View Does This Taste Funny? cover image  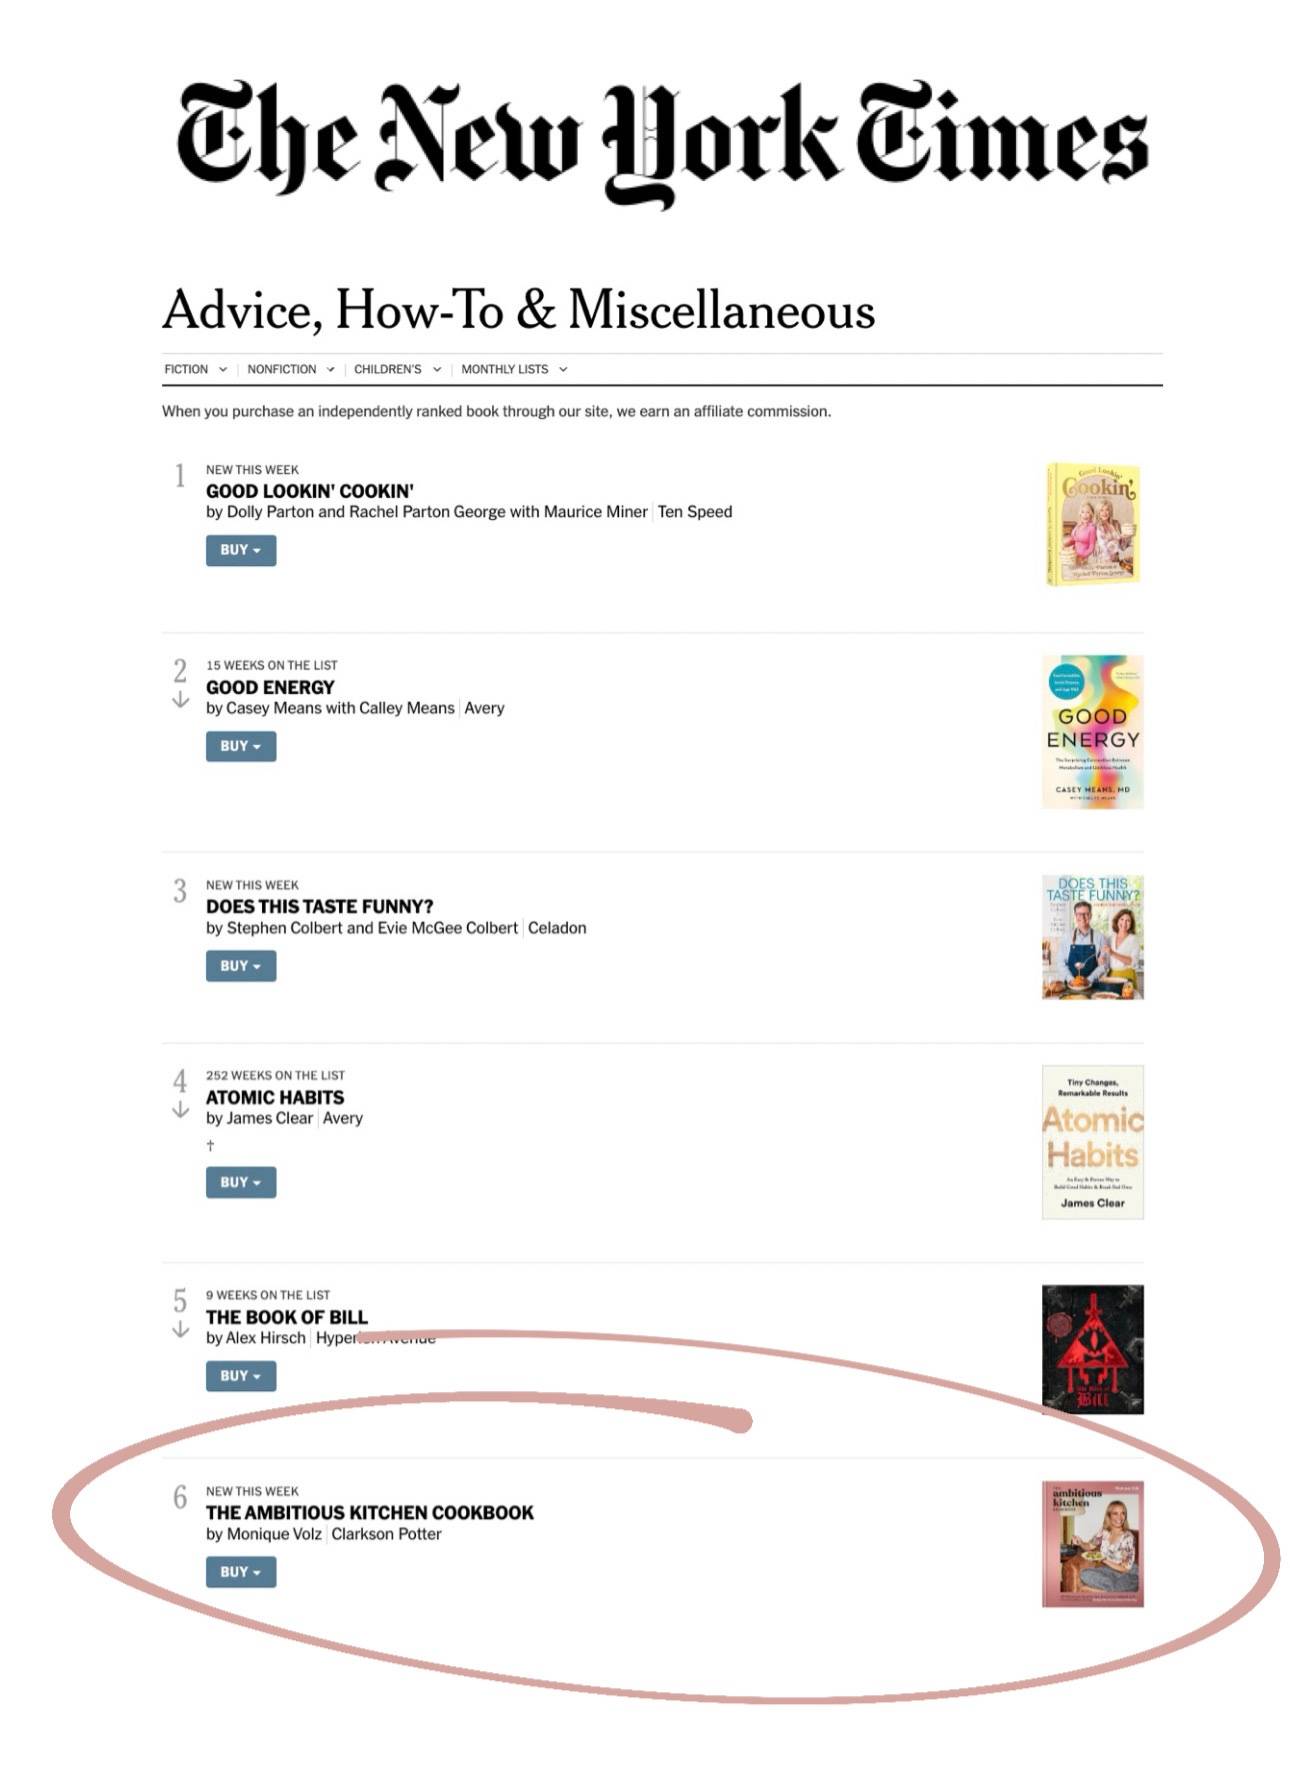click(1092, 937)
